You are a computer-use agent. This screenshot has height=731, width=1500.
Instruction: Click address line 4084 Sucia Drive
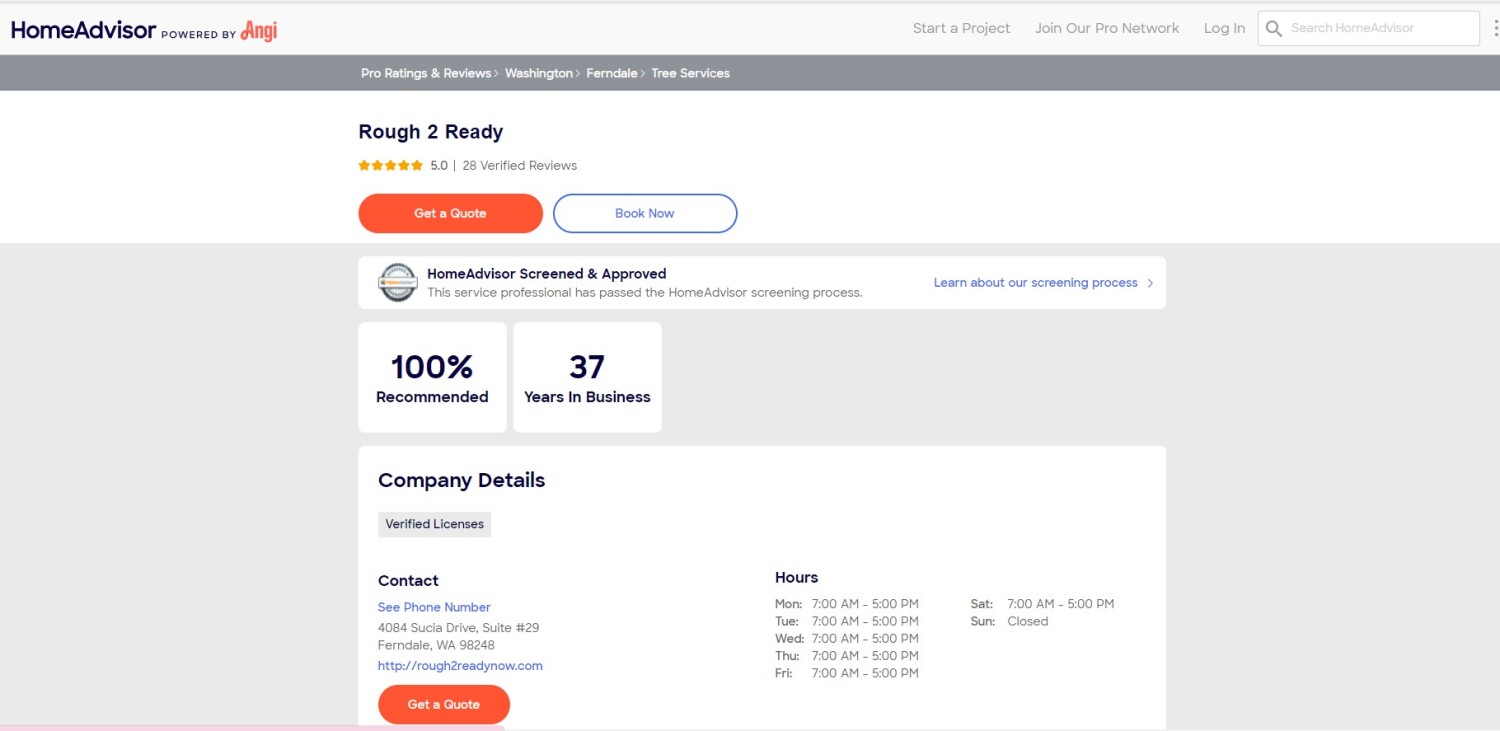pyautogui.click(x=458, y=628)
